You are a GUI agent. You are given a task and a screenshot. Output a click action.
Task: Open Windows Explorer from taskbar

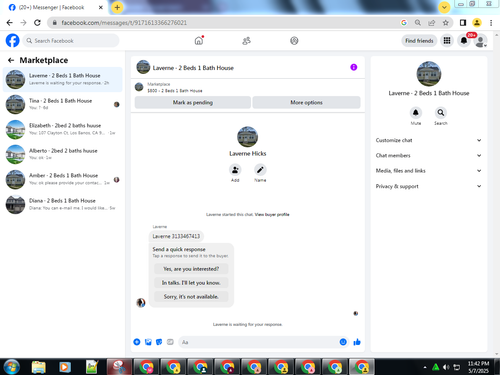point(38,367)
